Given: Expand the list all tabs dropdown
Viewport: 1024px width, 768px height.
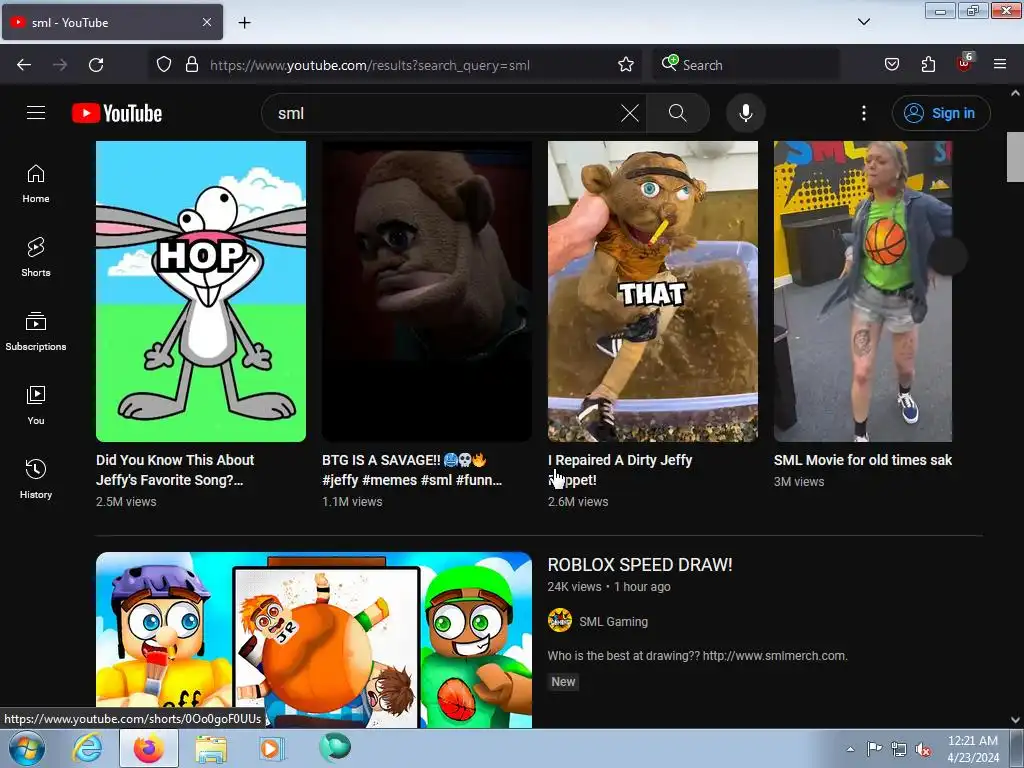Looking at the screenshot, I should click(x=863, y=22).
